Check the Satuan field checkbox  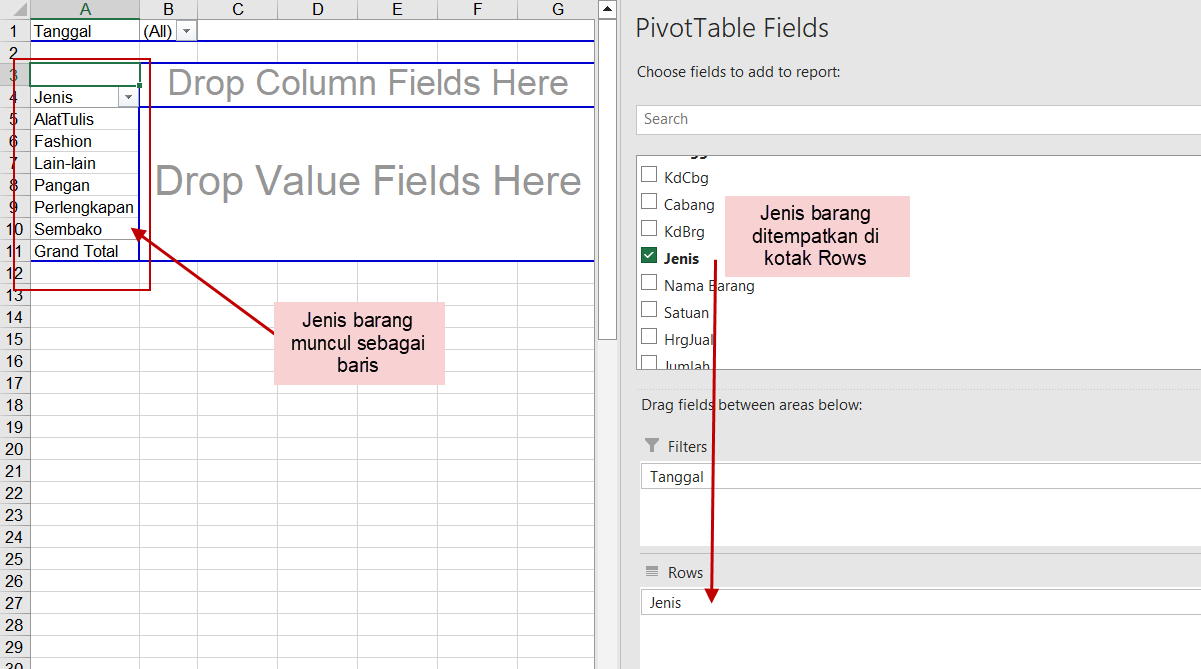point(649,311)
